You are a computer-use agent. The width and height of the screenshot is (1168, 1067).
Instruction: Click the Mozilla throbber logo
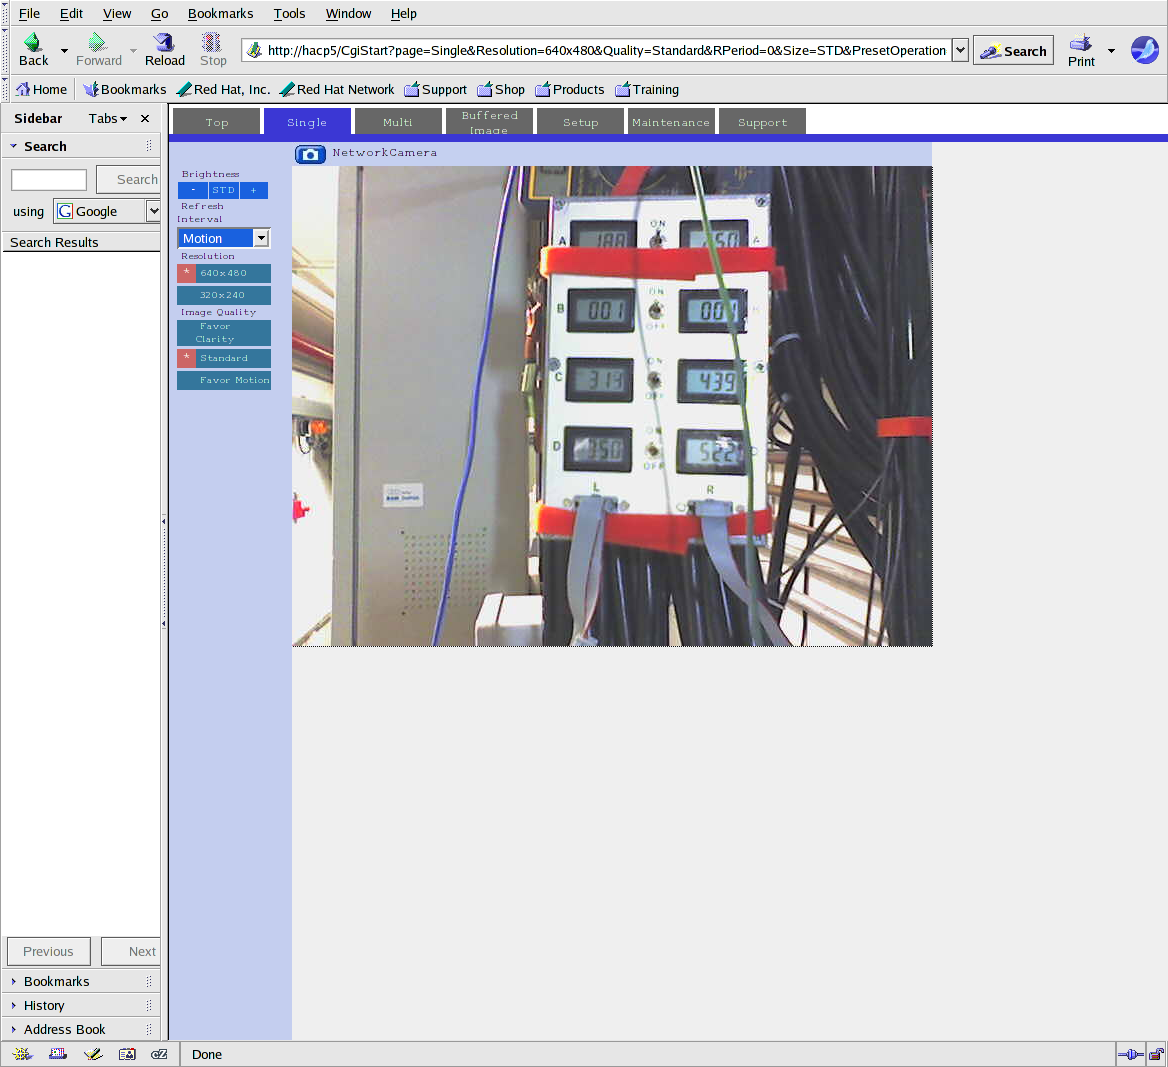pyautogui.click(x=1144, y=50)
